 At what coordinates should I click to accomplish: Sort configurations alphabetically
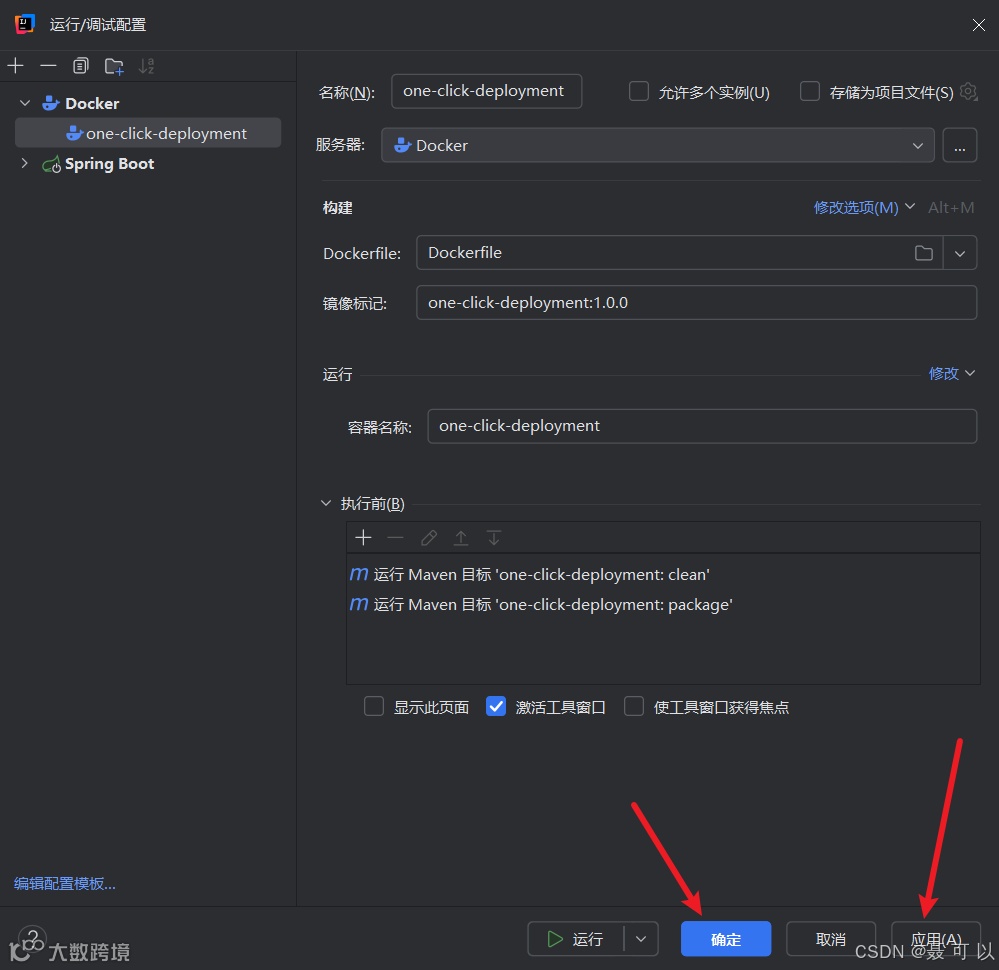tap(147, 66)
